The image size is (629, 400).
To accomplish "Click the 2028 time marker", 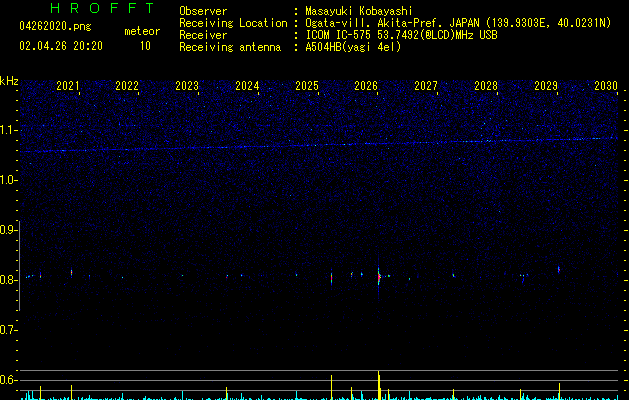I will click(x=486, y=86).
